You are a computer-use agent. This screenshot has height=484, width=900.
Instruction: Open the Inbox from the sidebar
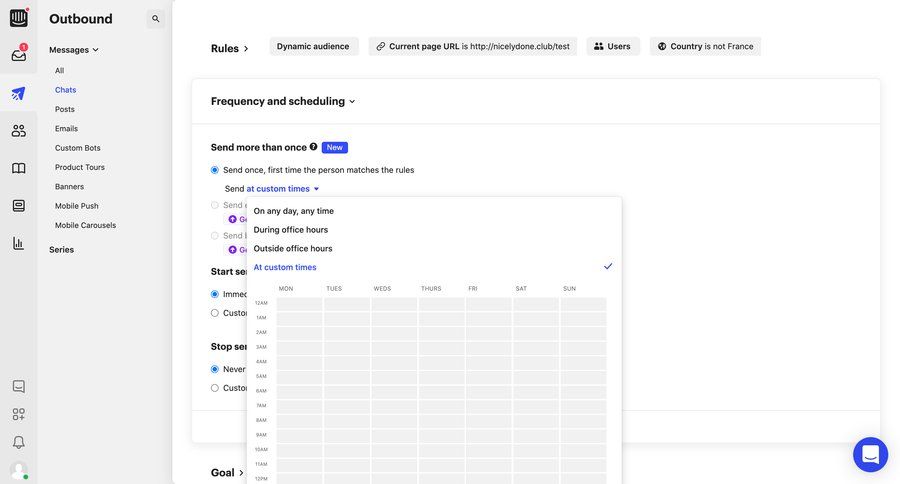[18, 55]
